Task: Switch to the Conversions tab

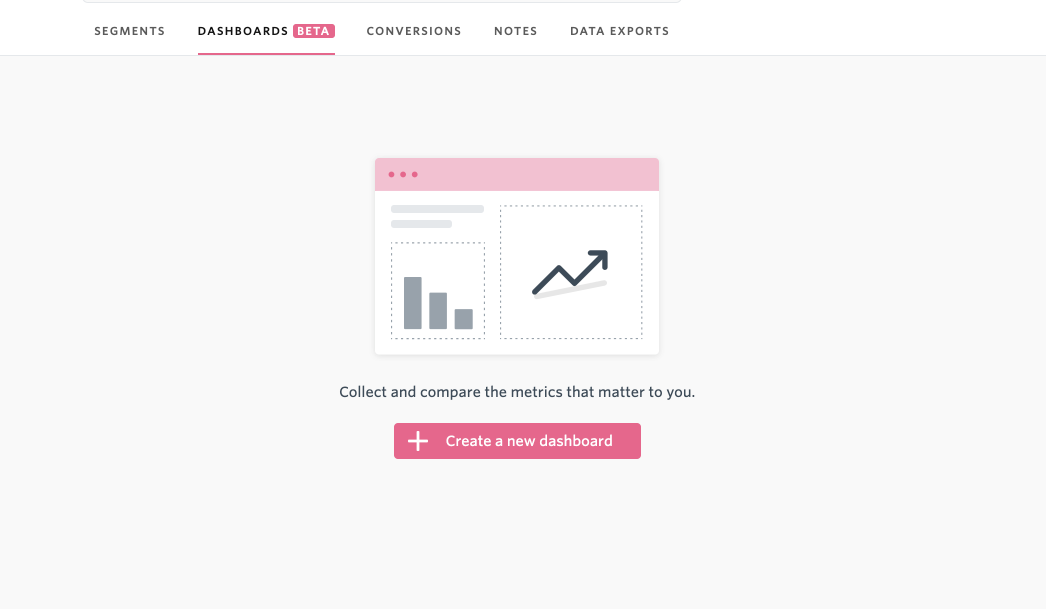Action: [x=414, y=31]
